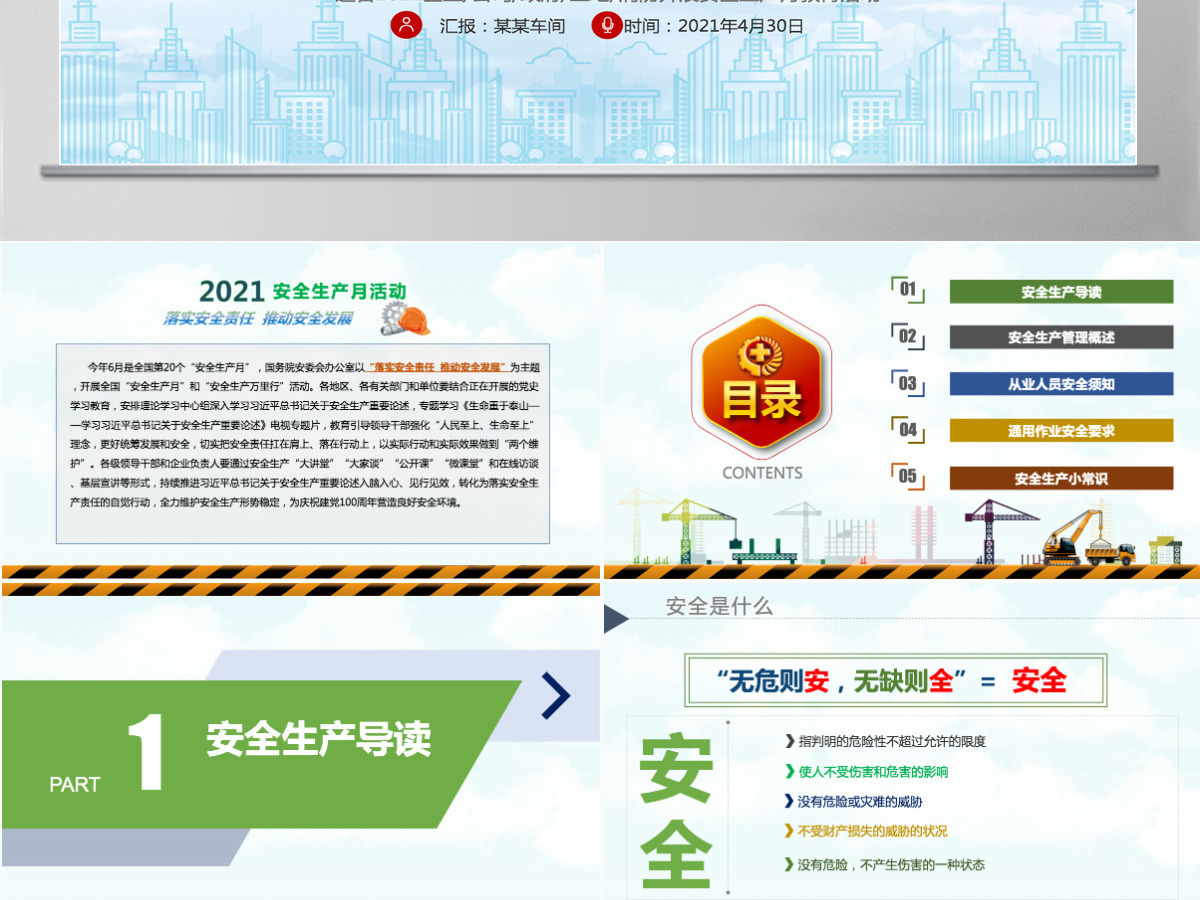Click the hard hat and gear icon

coord(406,320)
